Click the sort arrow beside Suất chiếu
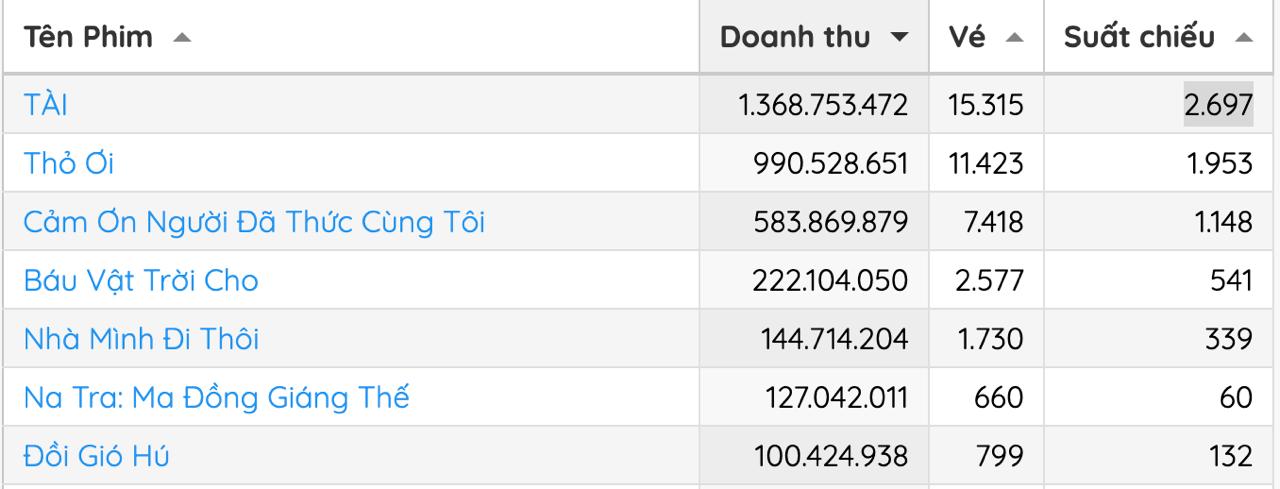Screen dimensions: 1280x489 (1243, 39)
